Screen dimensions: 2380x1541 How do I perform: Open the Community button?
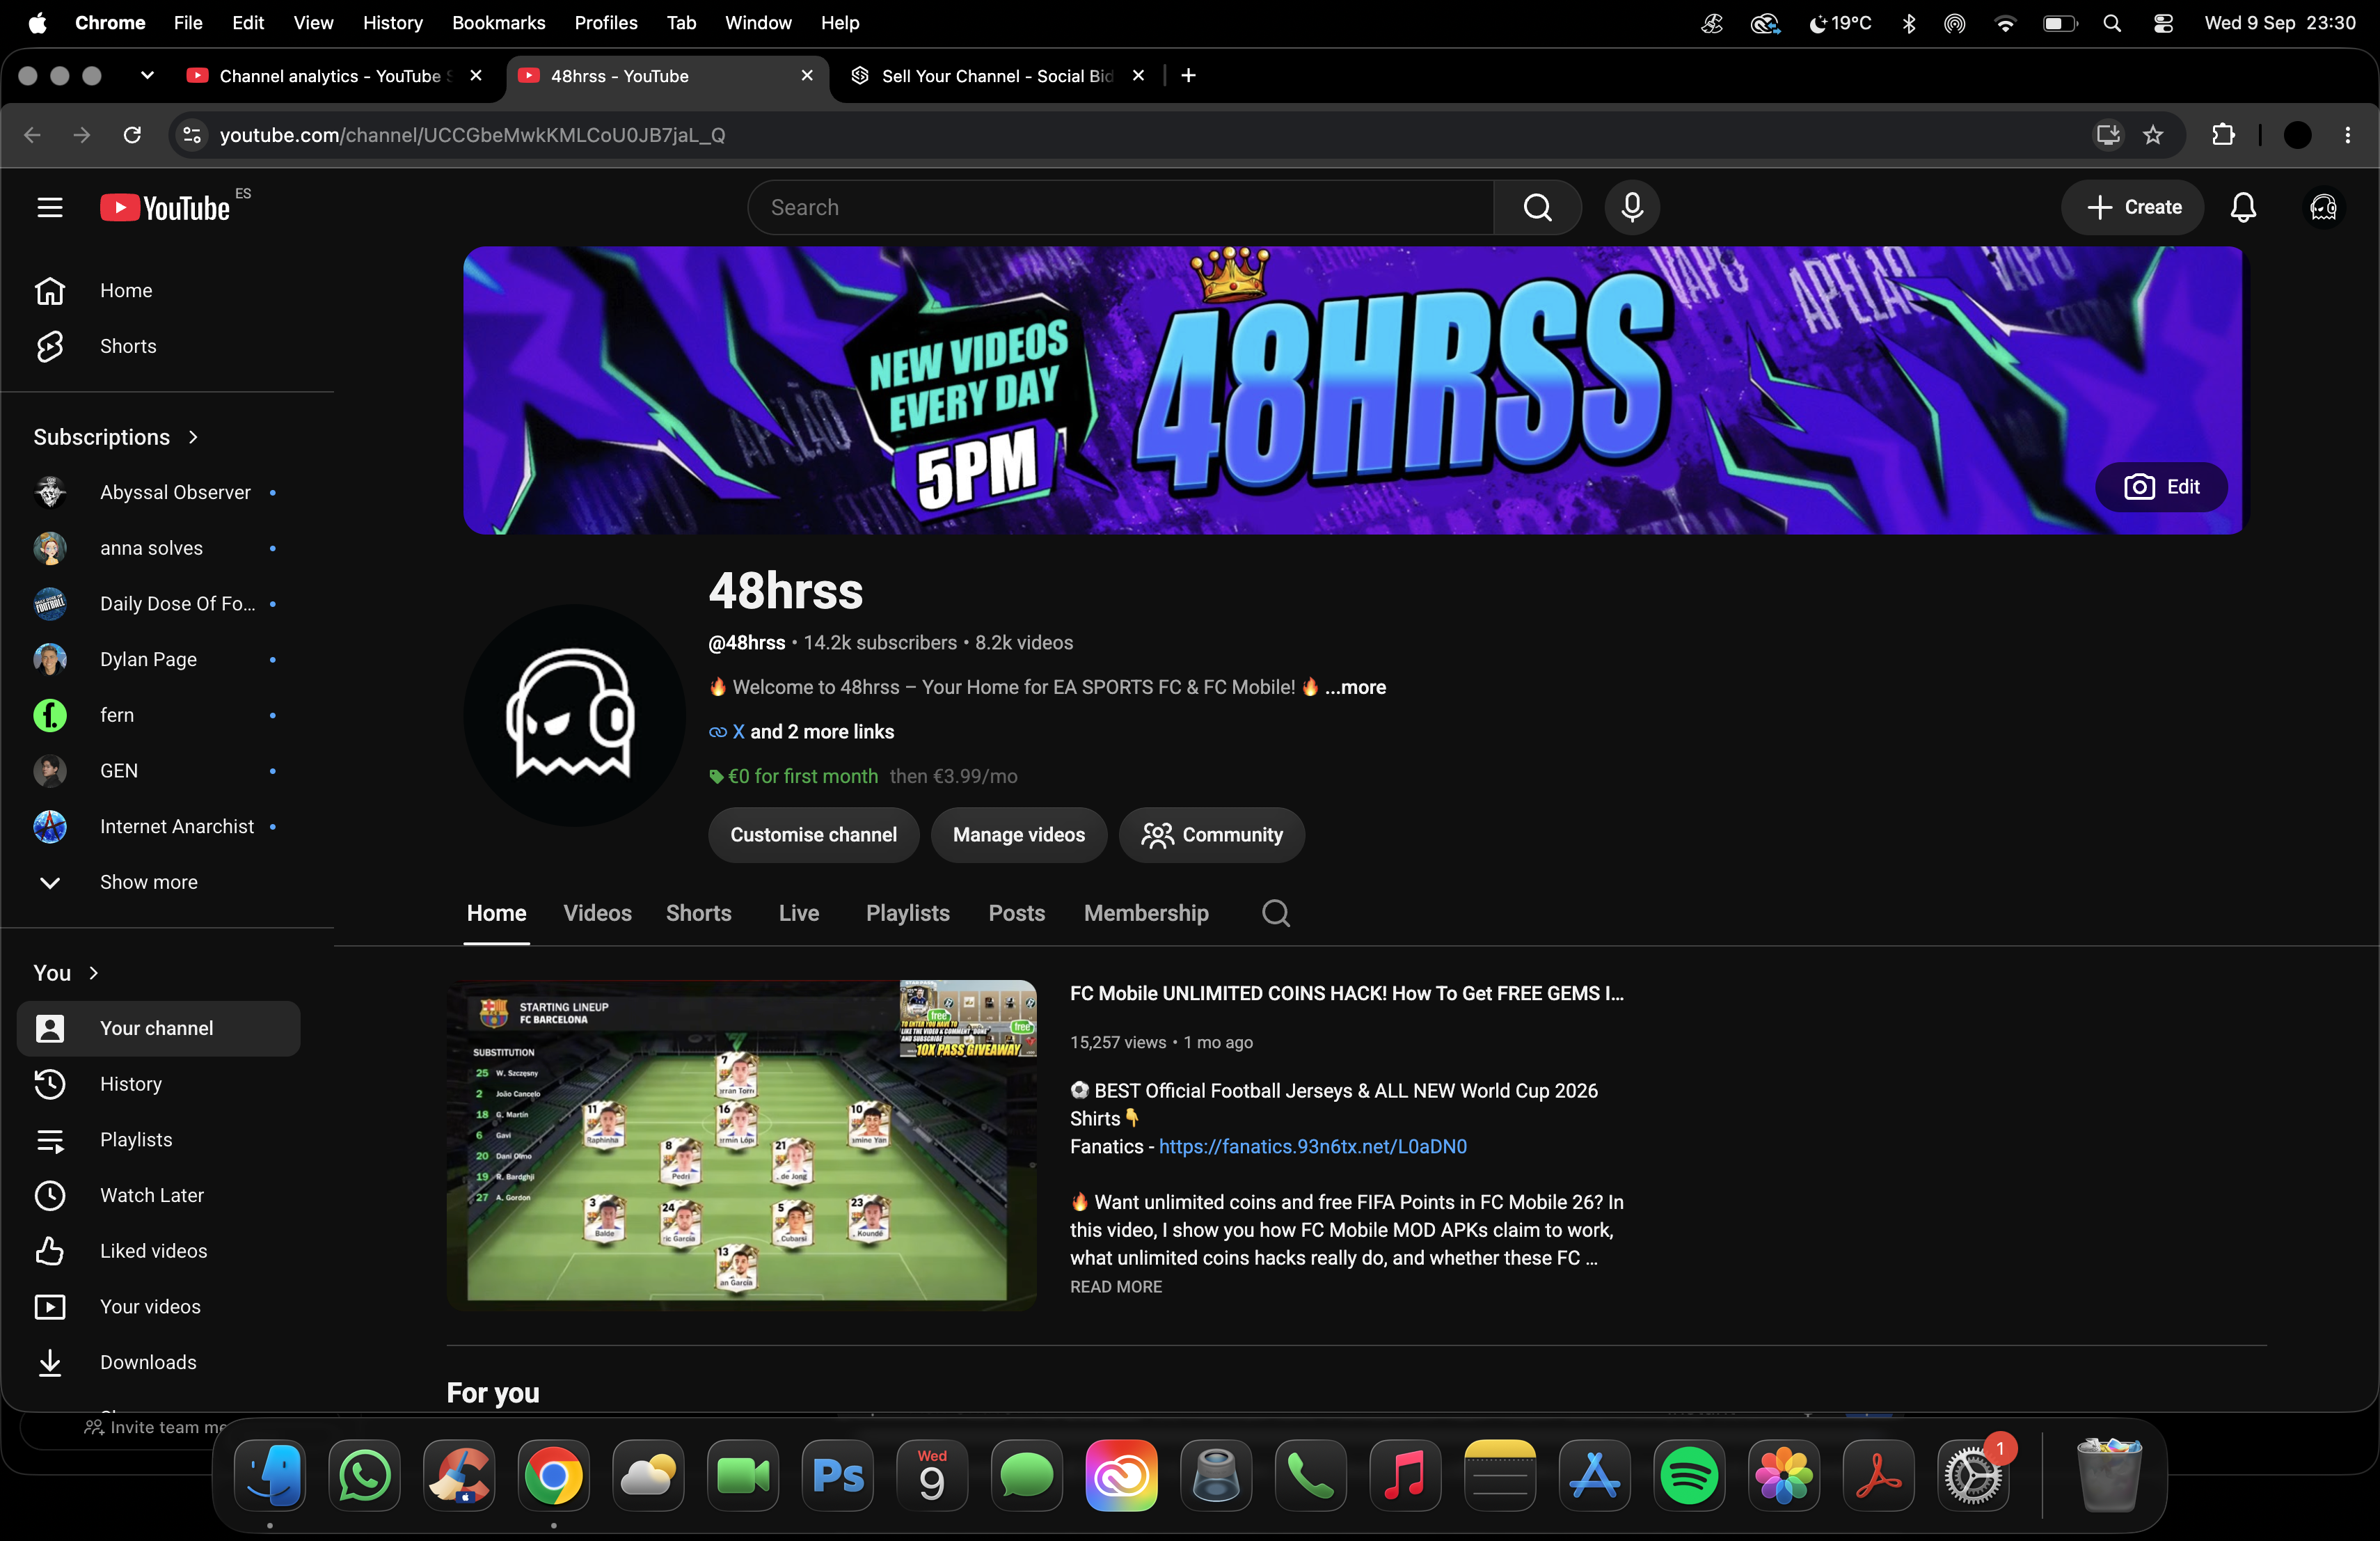1211,835
